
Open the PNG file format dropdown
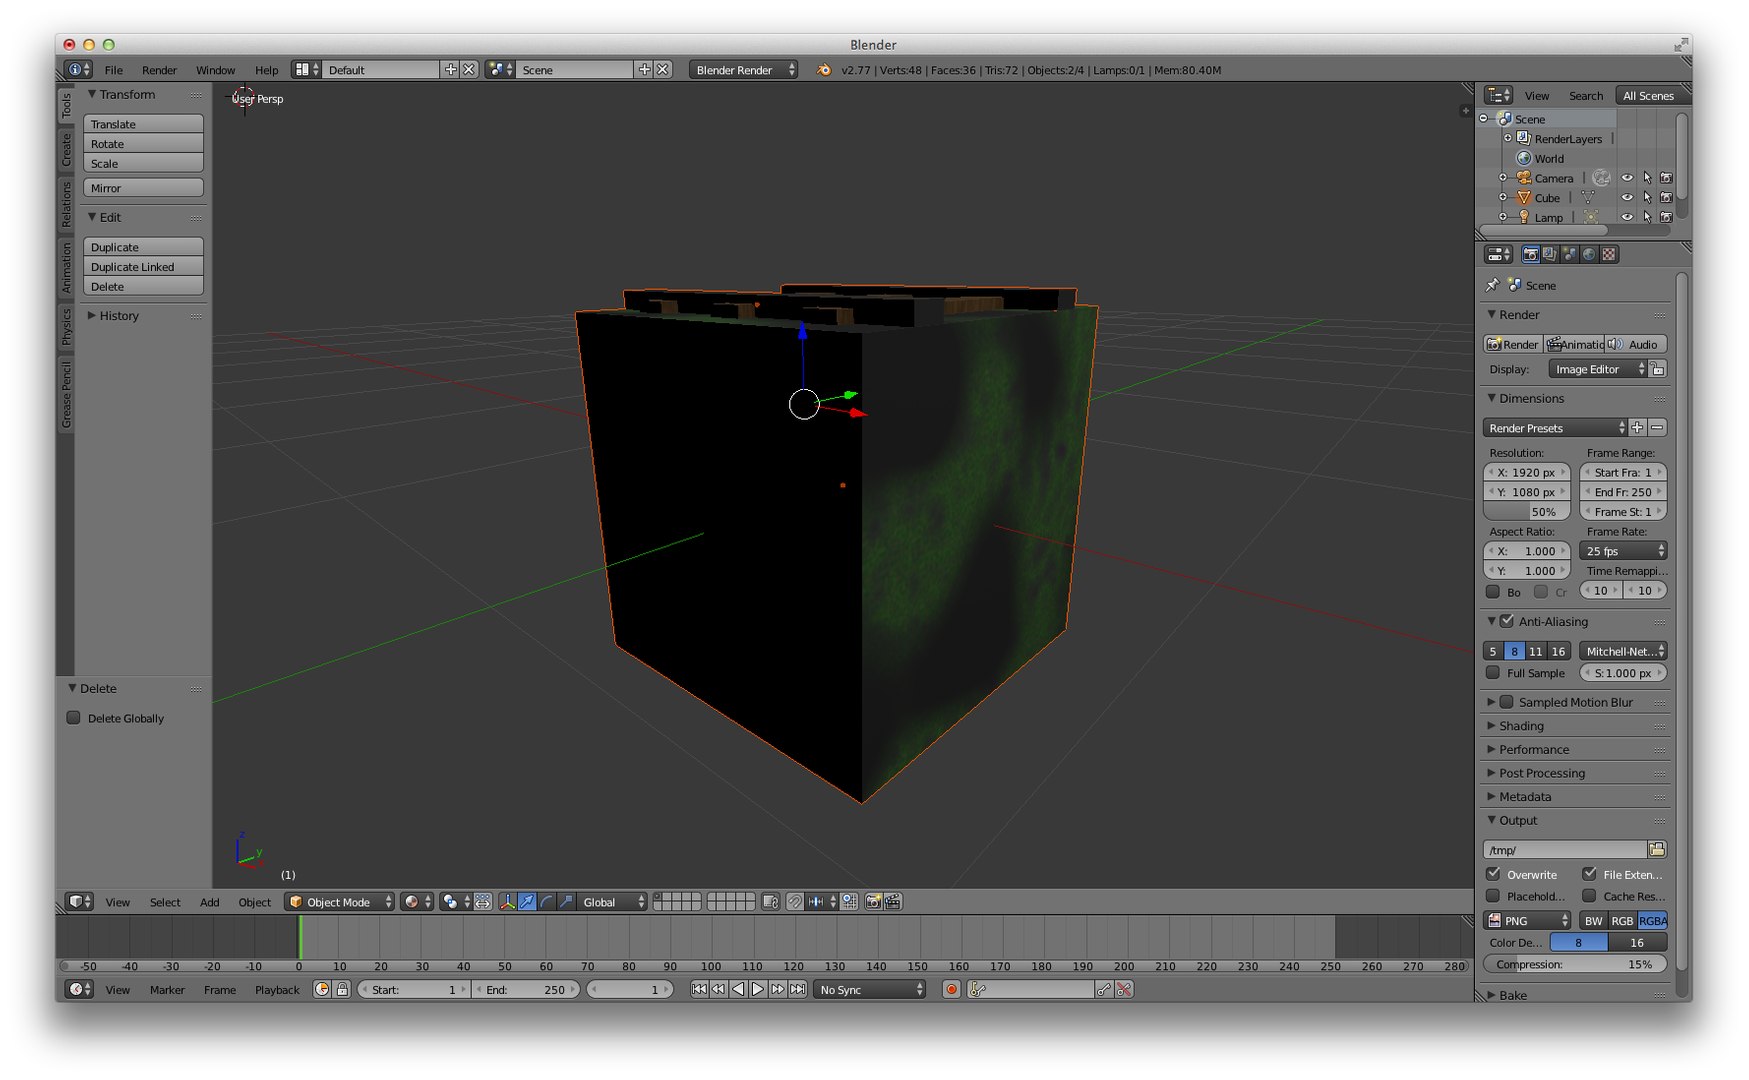[1528, 920]
